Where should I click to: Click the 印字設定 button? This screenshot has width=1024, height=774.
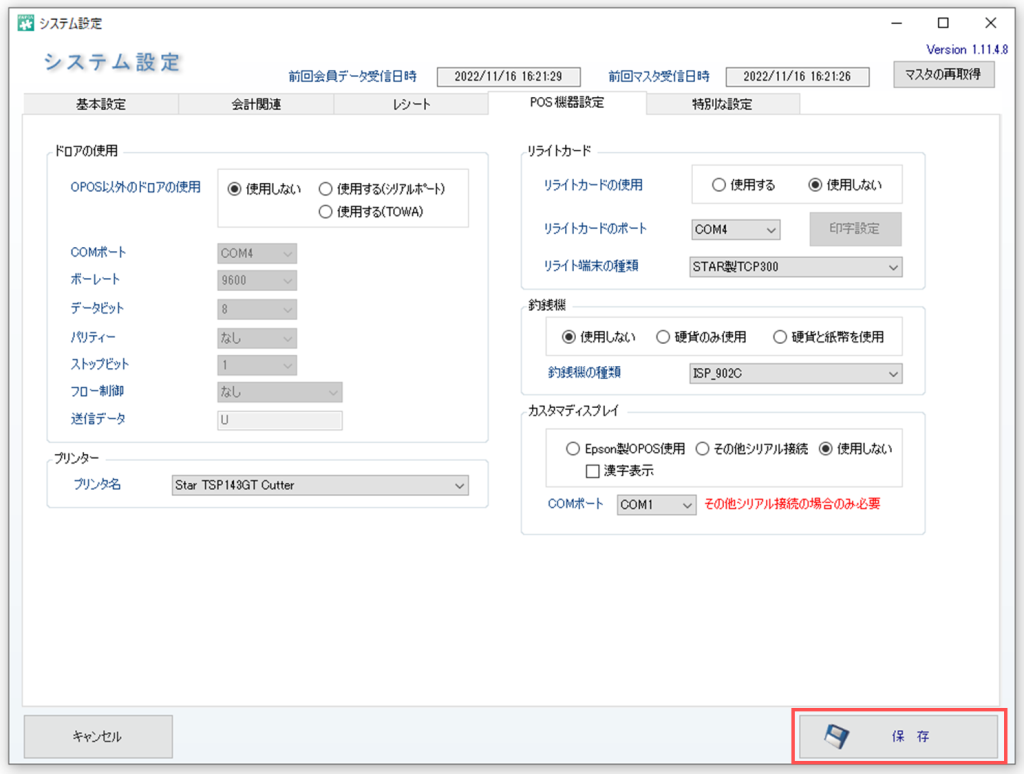[x=856, y=229]
